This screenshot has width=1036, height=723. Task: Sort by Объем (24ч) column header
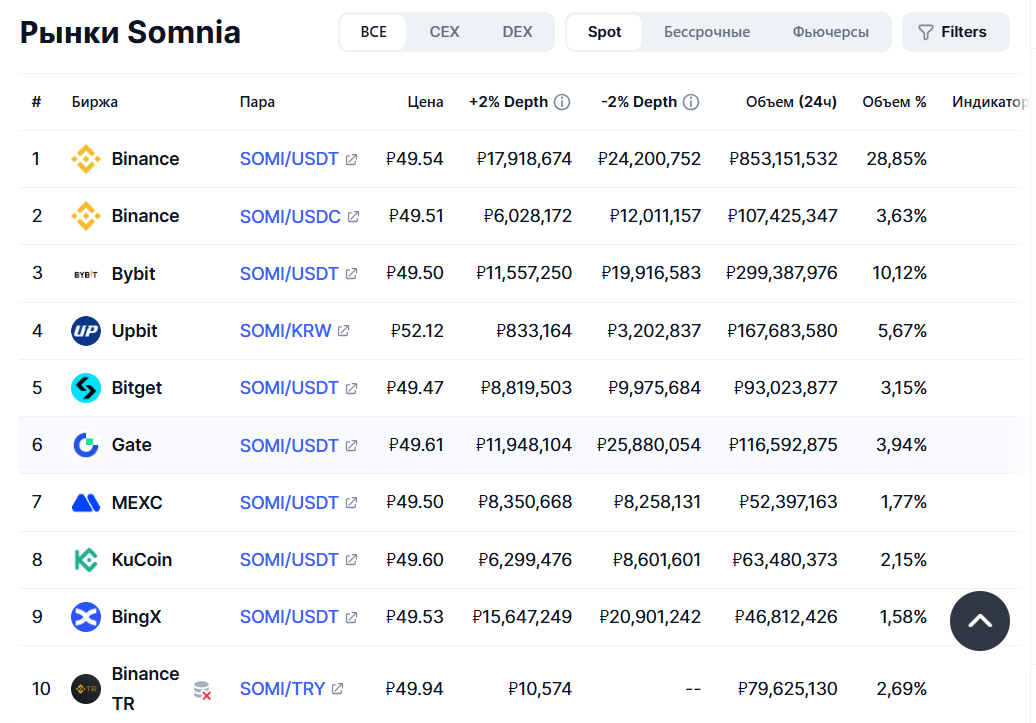791,102
